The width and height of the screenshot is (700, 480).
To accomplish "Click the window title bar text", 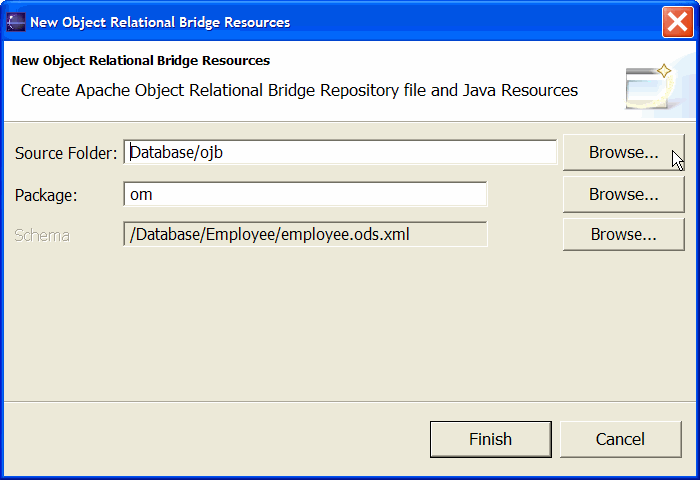I will click(160, 22).
